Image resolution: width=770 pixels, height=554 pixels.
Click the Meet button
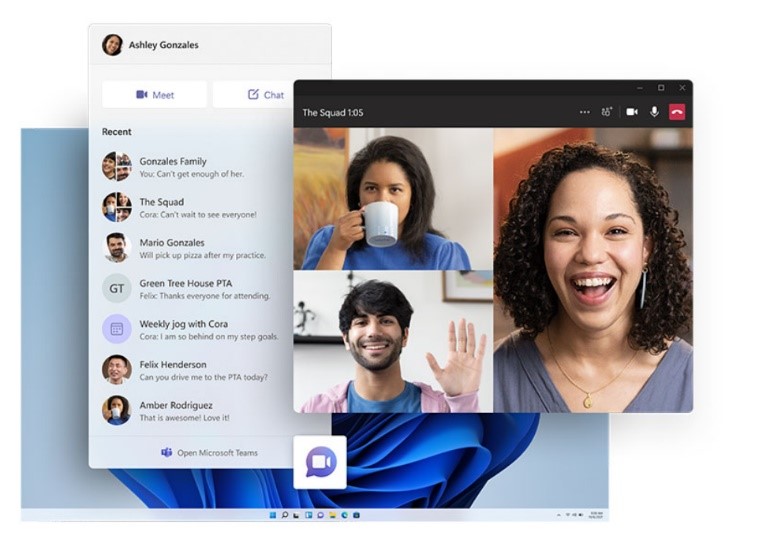coord(155,95)
